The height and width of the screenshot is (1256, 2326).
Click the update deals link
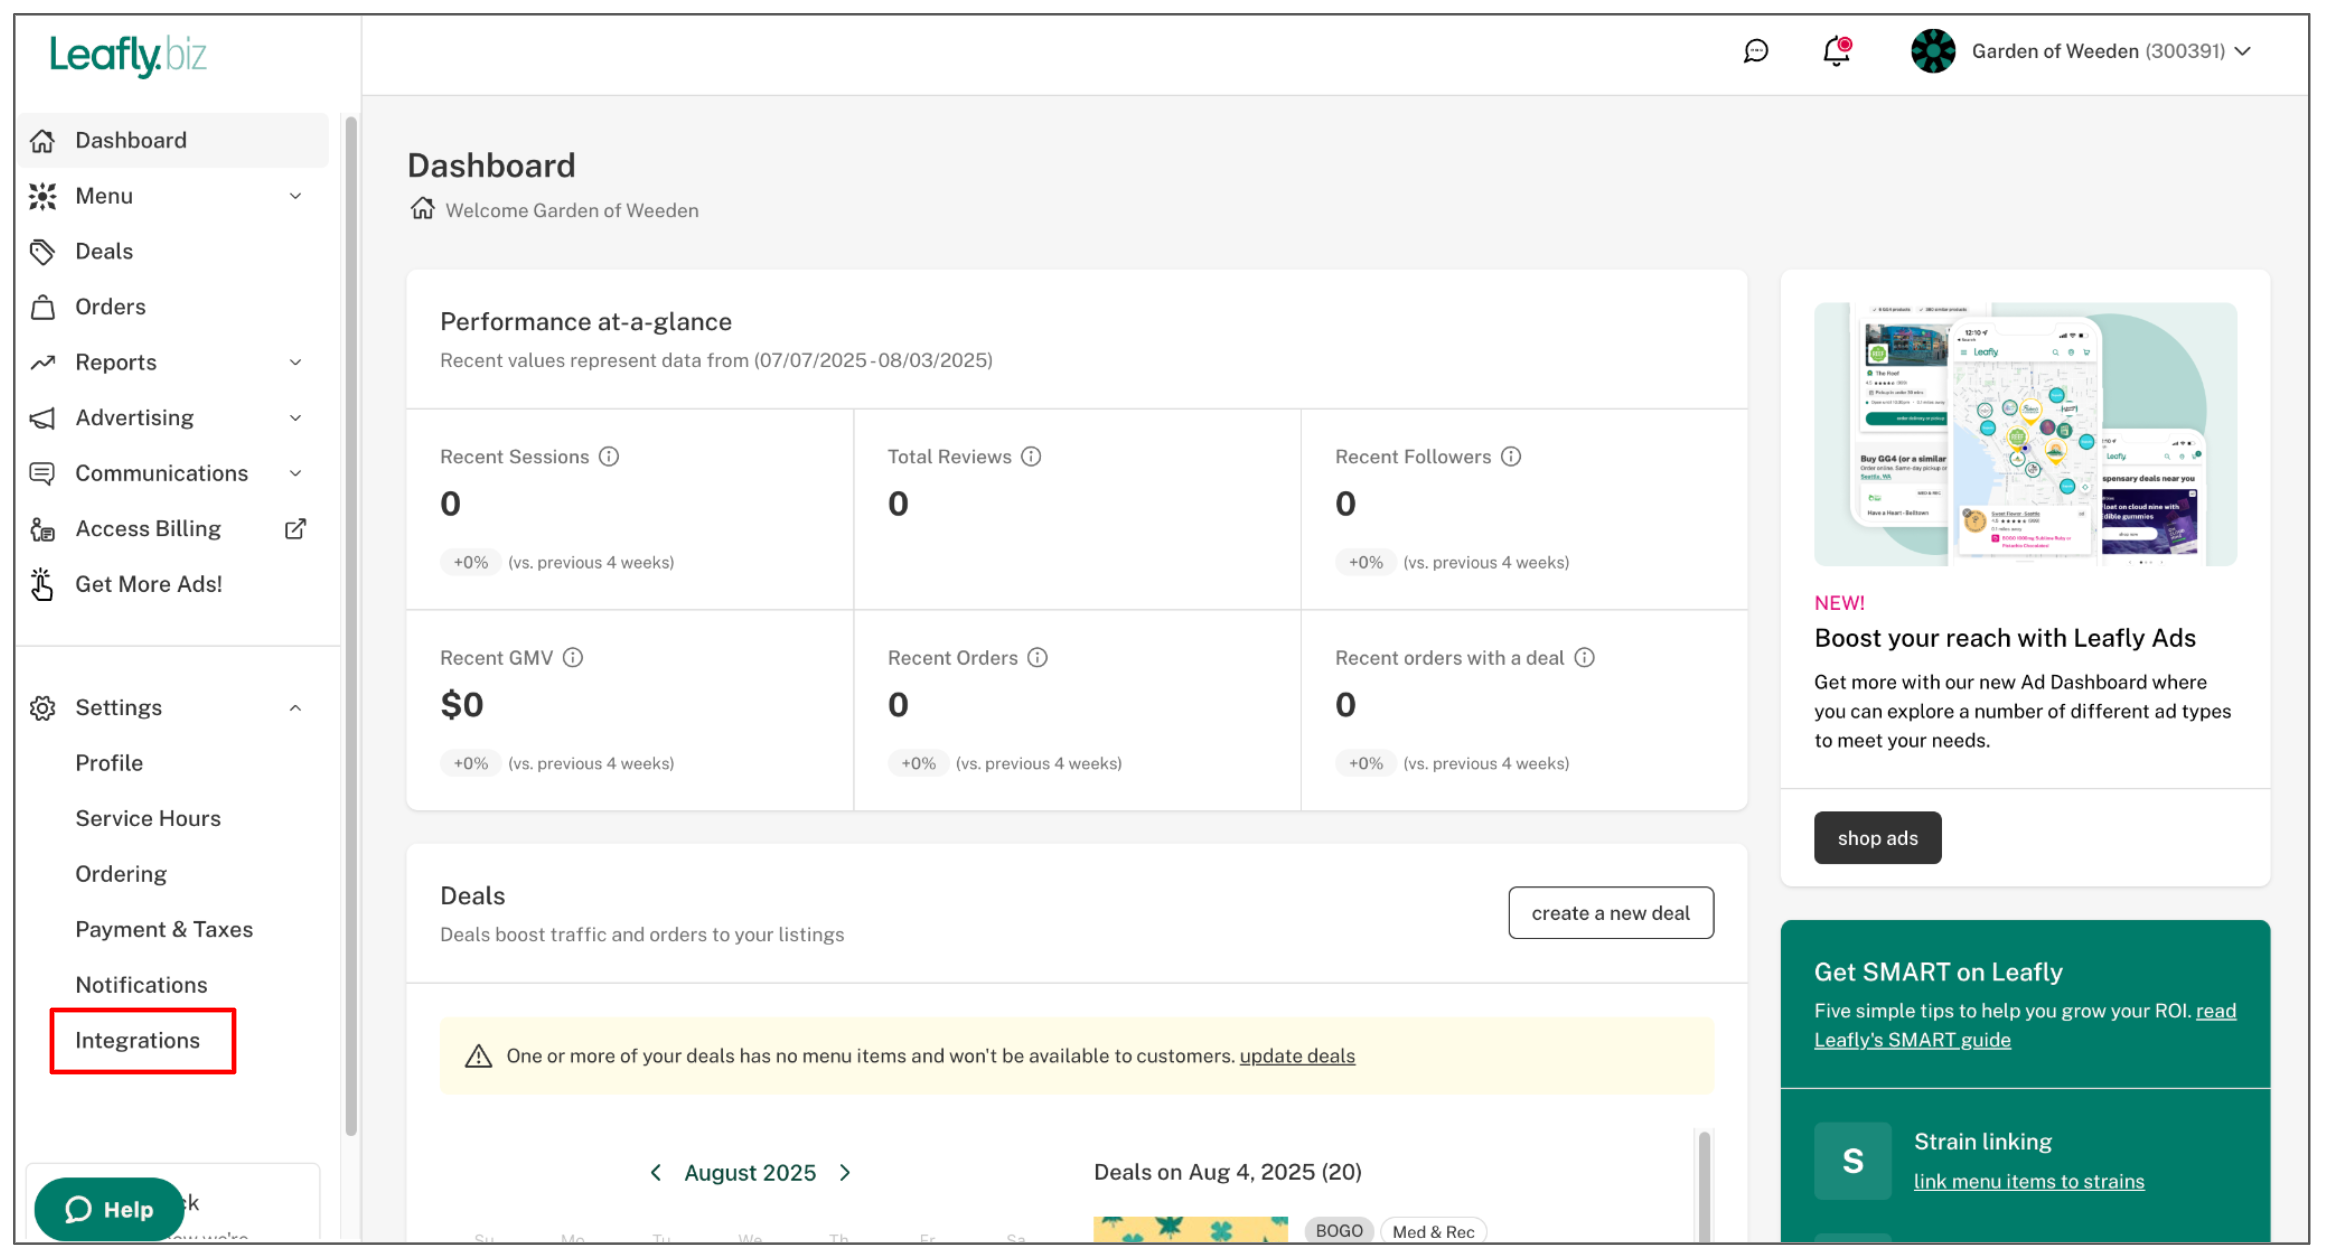click(x=1297, y=1056)
